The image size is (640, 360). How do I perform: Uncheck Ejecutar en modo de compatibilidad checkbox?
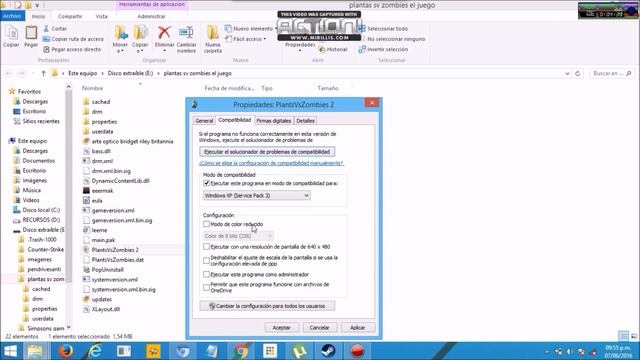[x=206, y=183]
